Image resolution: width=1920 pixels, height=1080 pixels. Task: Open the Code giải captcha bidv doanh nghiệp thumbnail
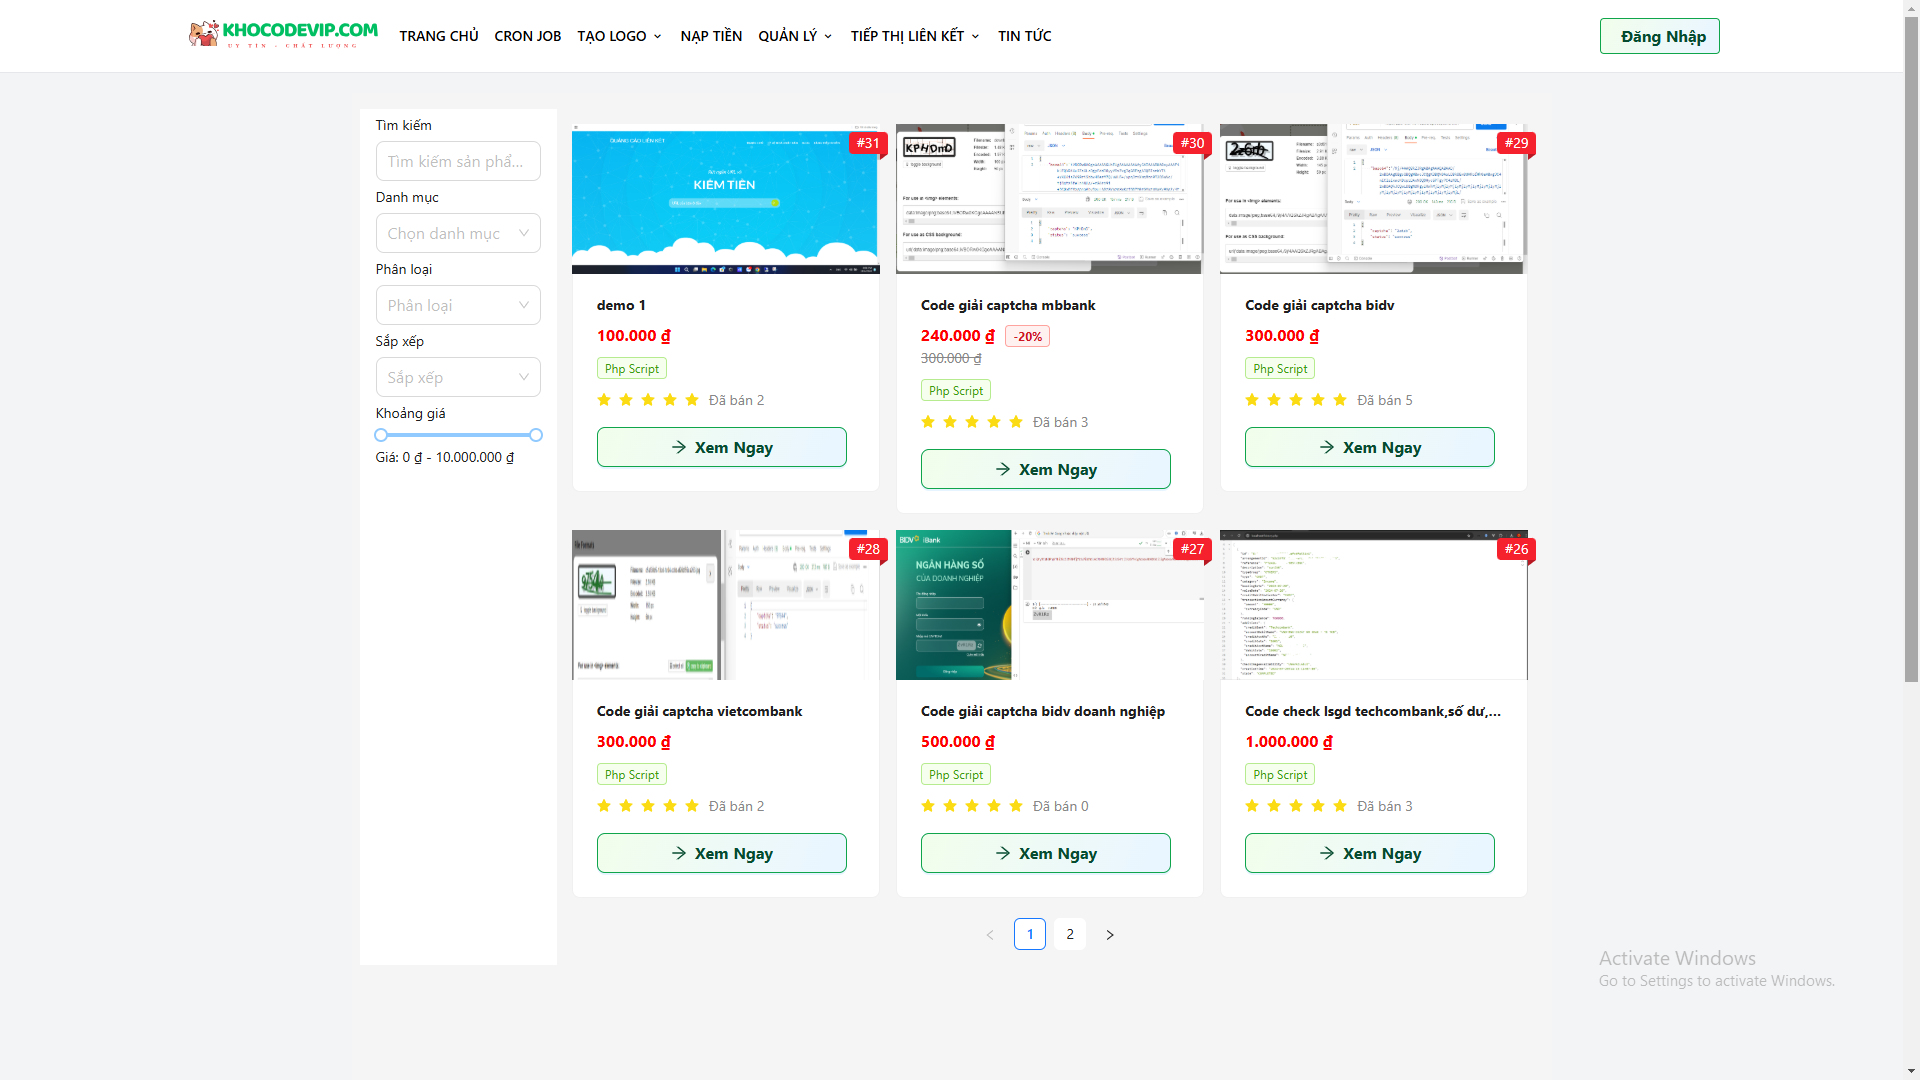[1048, 605]
